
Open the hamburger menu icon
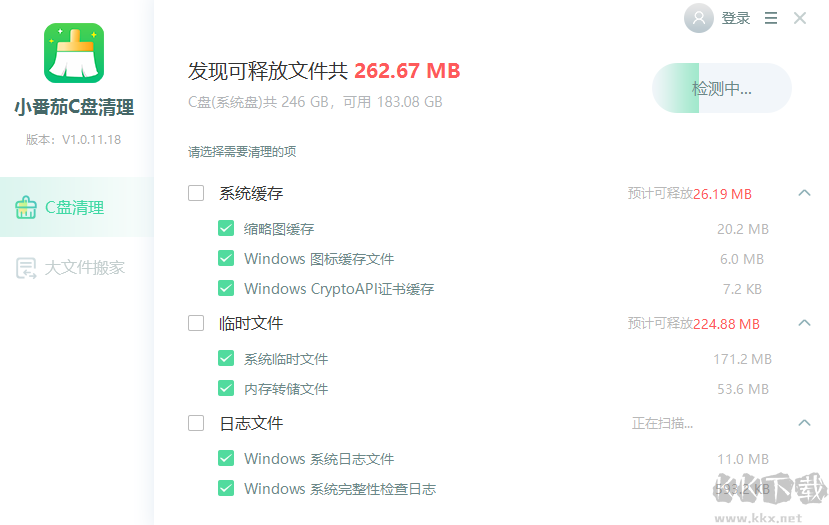point(771,18)
